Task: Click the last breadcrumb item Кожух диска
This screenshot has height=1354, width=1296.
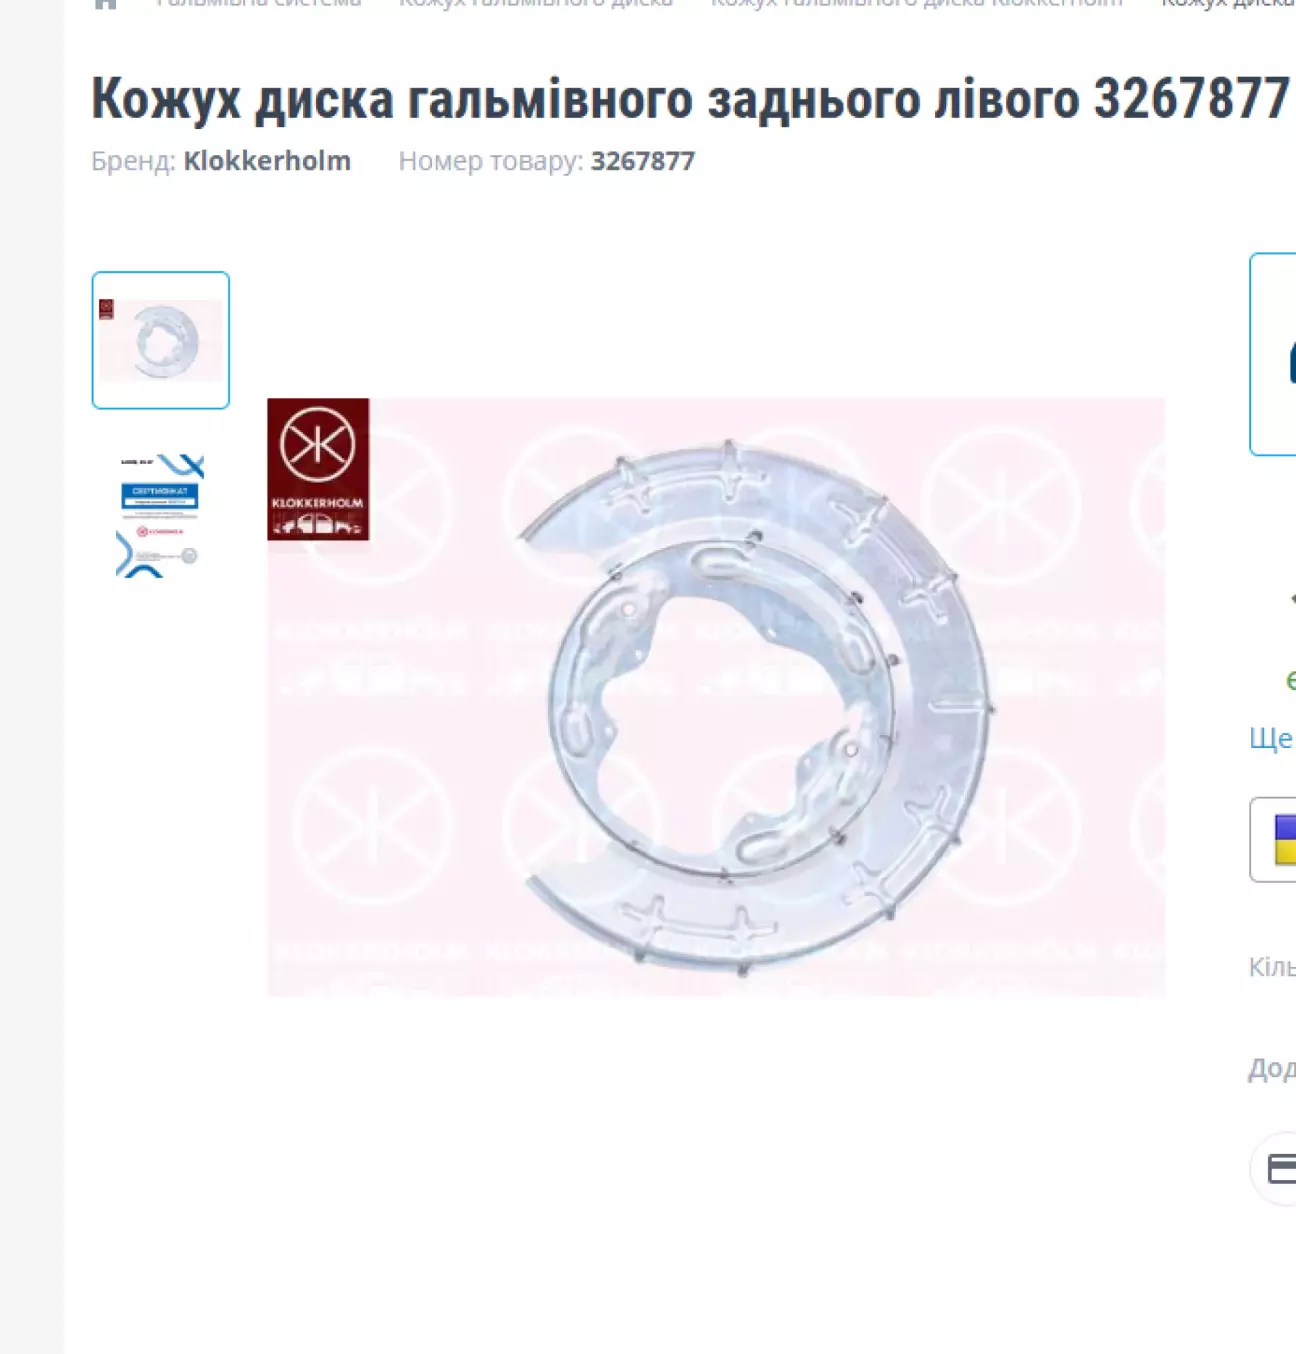Action: [1228, 3]
